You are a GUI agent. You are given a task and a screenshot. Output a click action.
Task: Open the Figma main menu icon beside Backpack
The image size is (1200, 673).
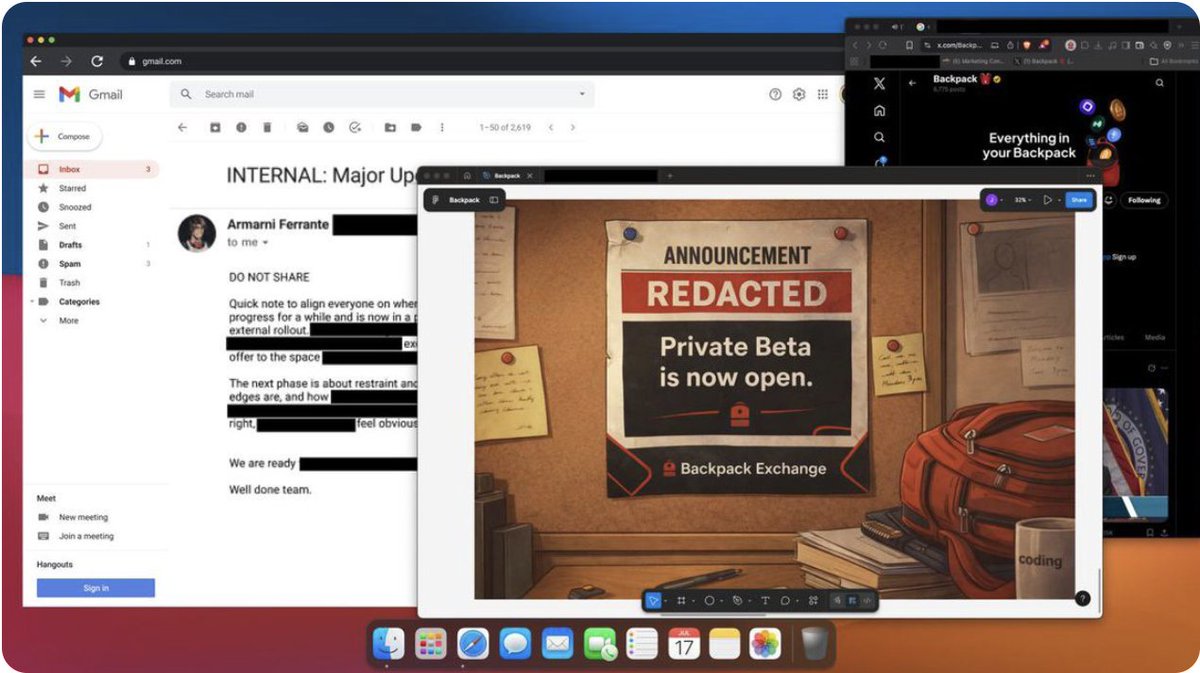tap(435, 200)
